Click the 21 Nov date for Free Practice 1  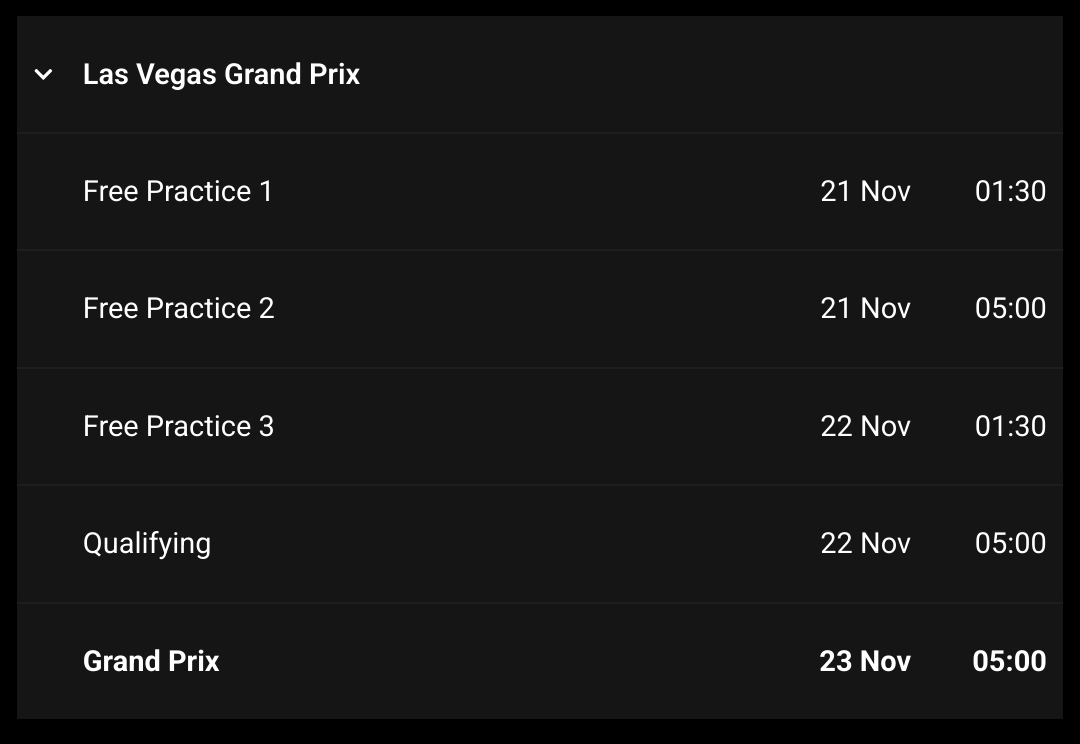coord(865,191)
